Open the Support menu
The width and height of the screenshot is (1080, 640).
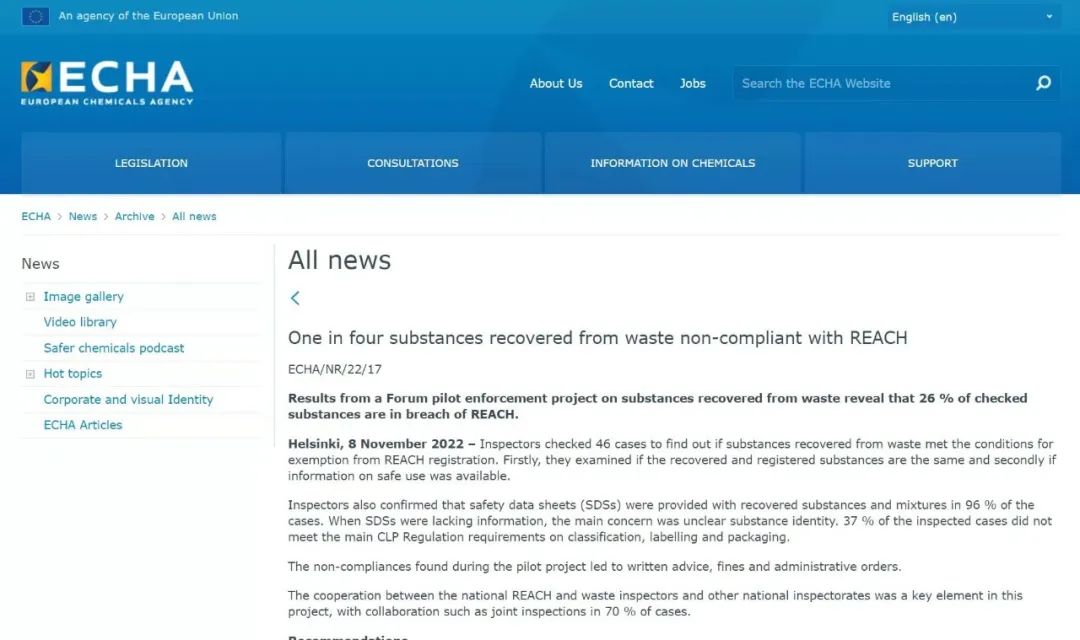pyautogui.click(x=932, y=163)
